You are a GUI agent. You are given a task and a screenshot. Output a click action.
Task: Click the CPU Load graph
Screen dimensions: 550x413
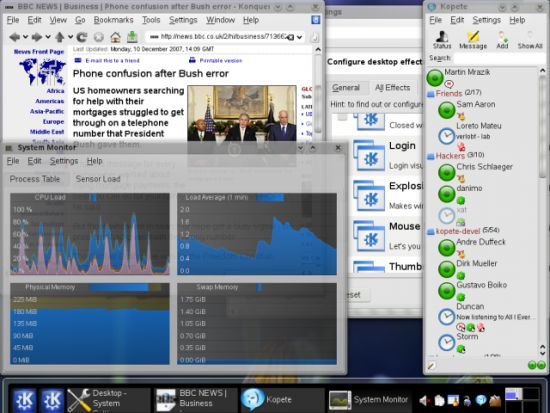[x=90, y=234]
